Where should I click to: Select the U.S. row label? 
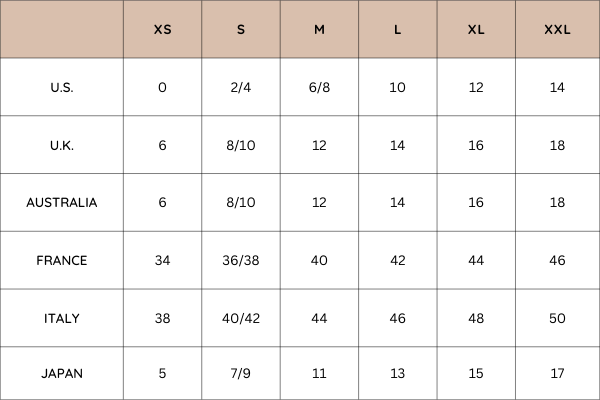[62, 88]
